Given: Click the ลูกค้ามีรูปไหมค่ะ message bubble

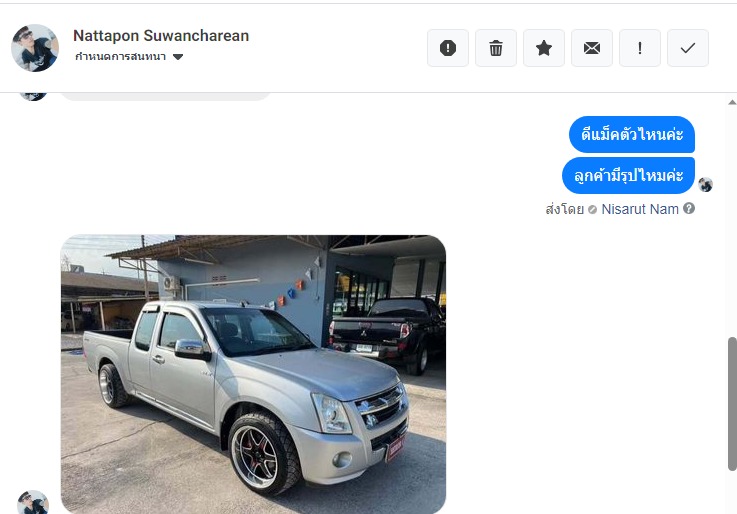Looking at the screenshot, I should pos(628,175).
